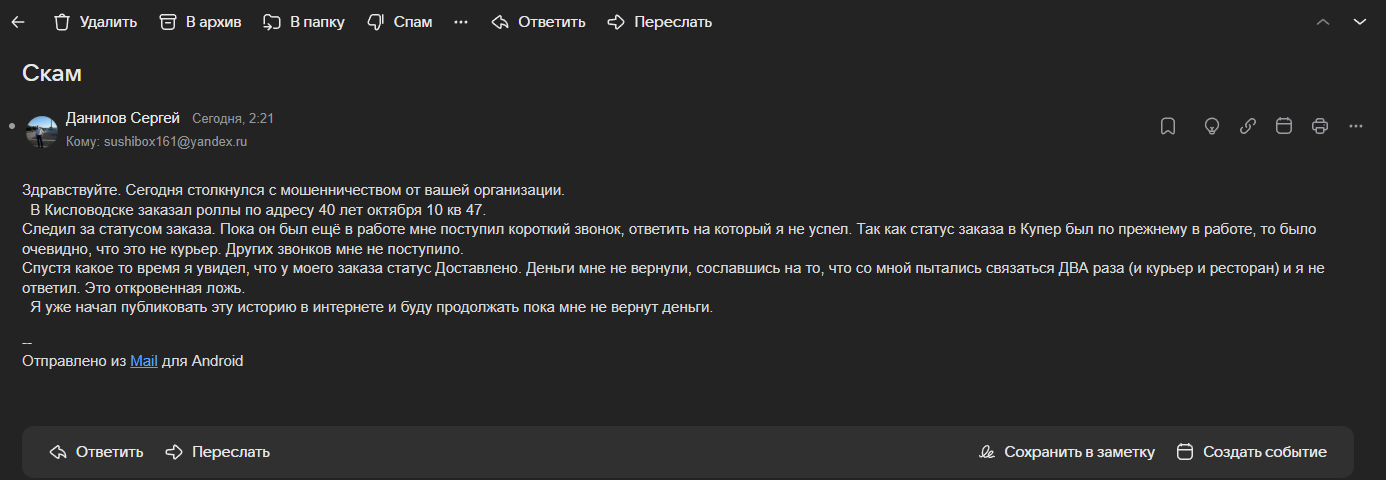Move the message to archive (В архив)
The height and width of the screenshot is (480, 1386).
pyautogui.click(x=200, y=22)
